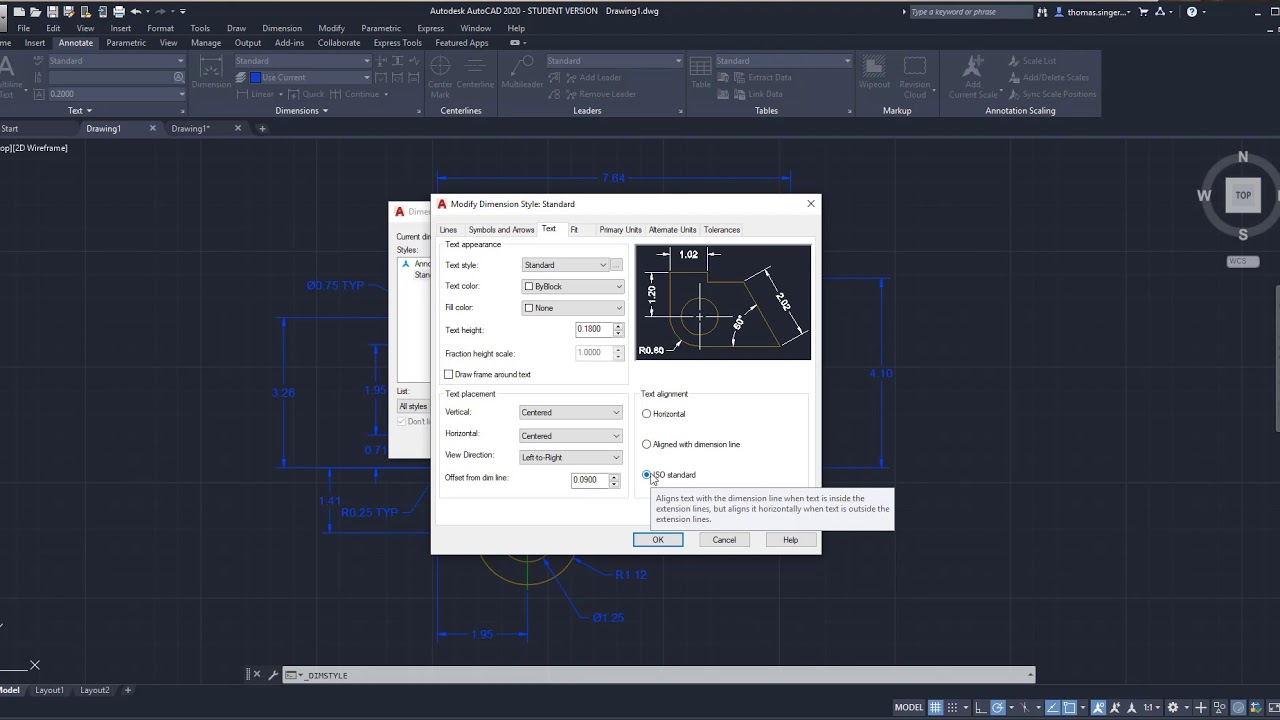
Task: Switch to the Tolerances tab
Action: (x=722, y=230)
